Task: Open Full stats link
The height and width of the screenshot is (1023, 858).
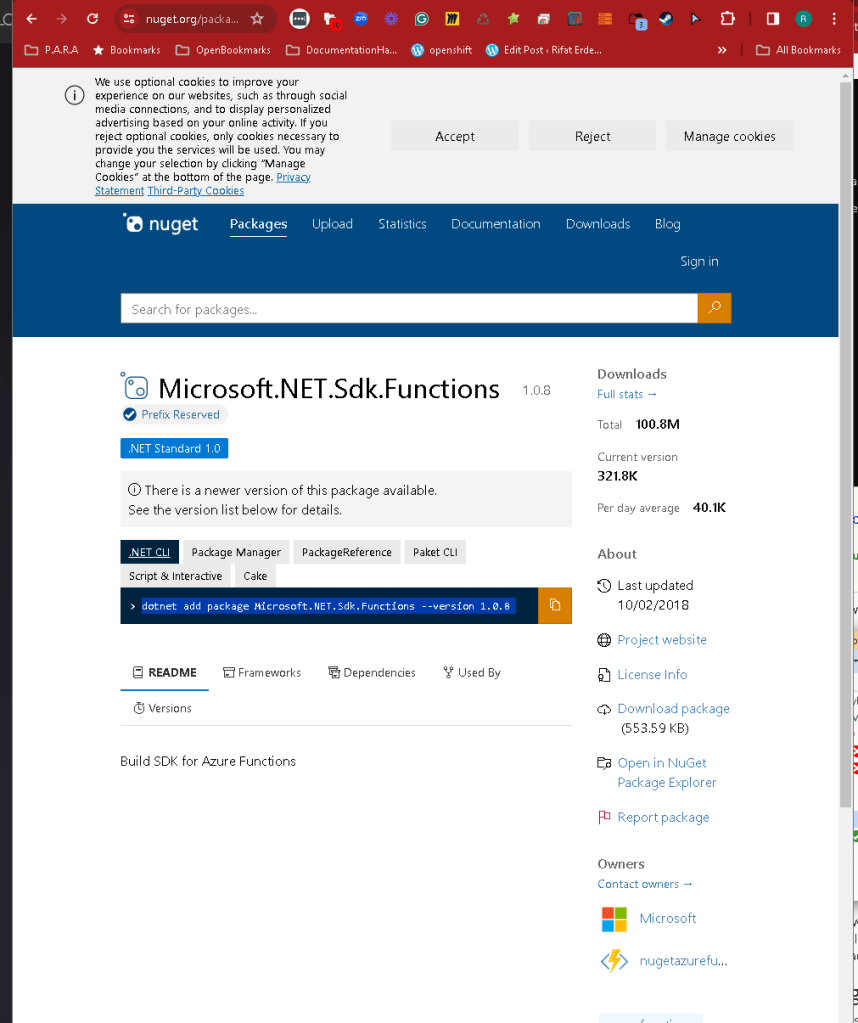Action: [x=626, y=394]
